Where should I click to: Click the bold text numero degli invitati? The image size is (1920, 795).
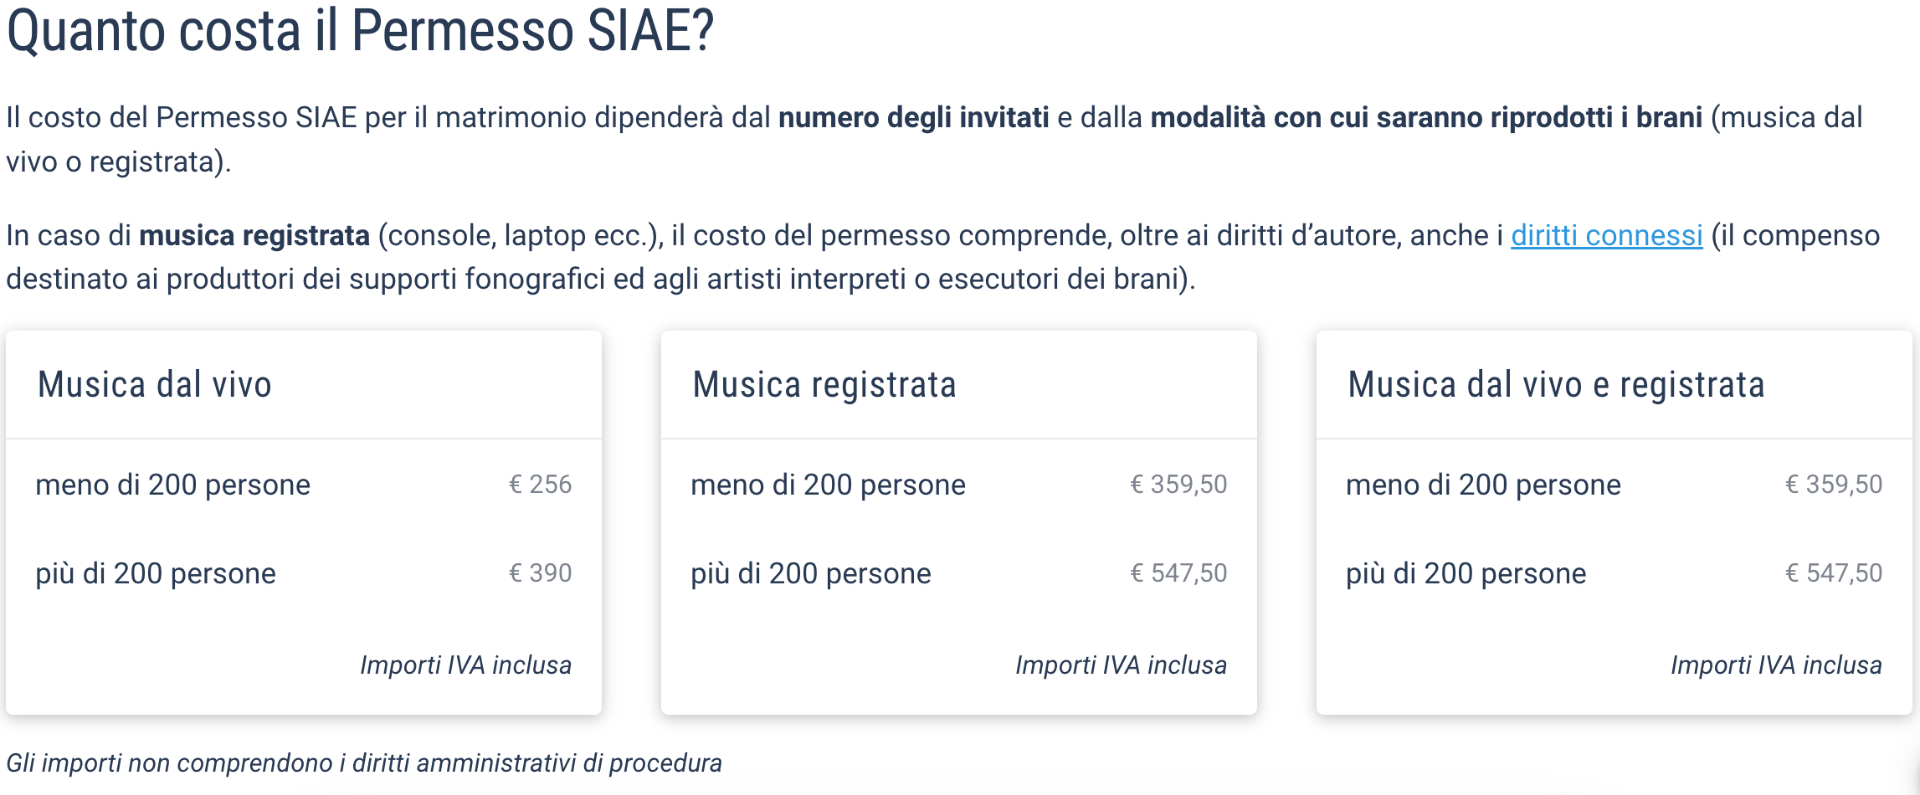(x=914, y=118)
